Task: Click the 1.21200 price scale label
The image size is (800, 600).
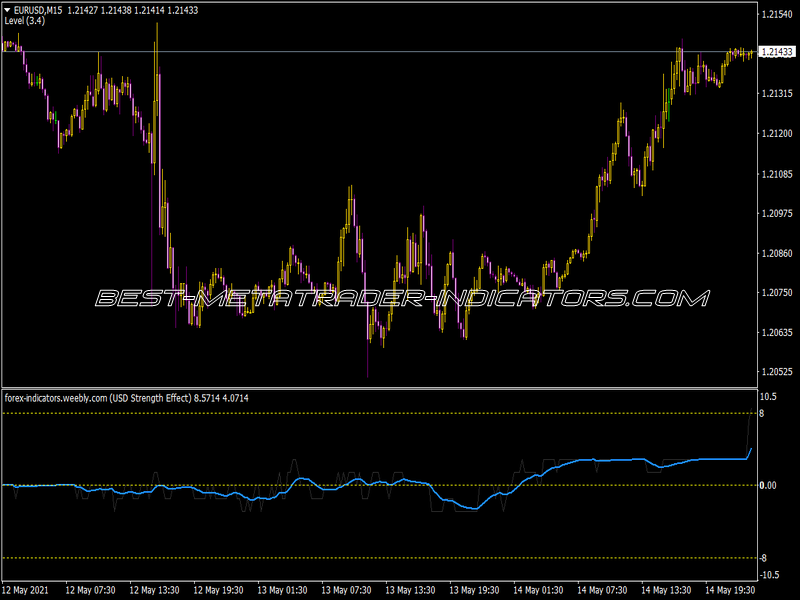Action: (x=777, y=134)
